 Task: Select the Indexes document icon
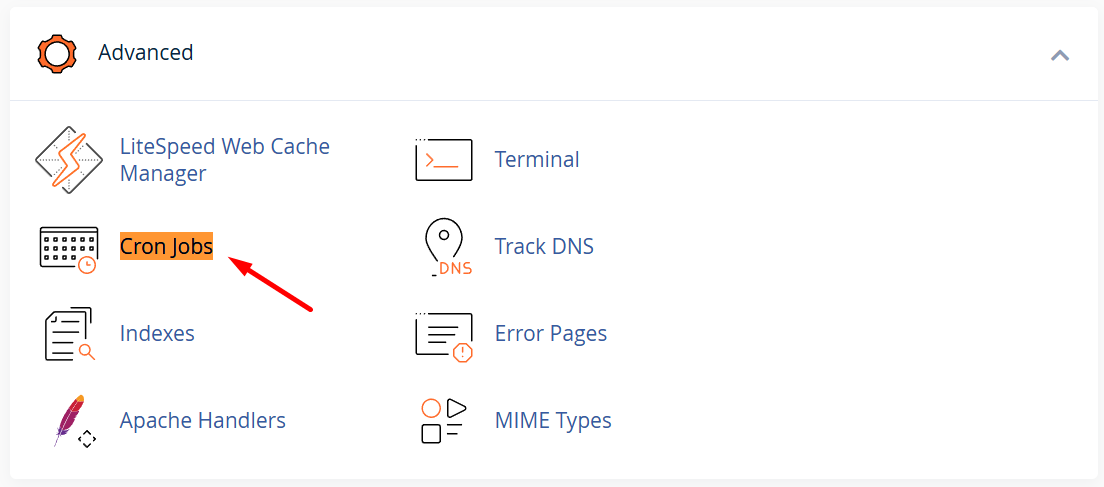pos(68,334)
